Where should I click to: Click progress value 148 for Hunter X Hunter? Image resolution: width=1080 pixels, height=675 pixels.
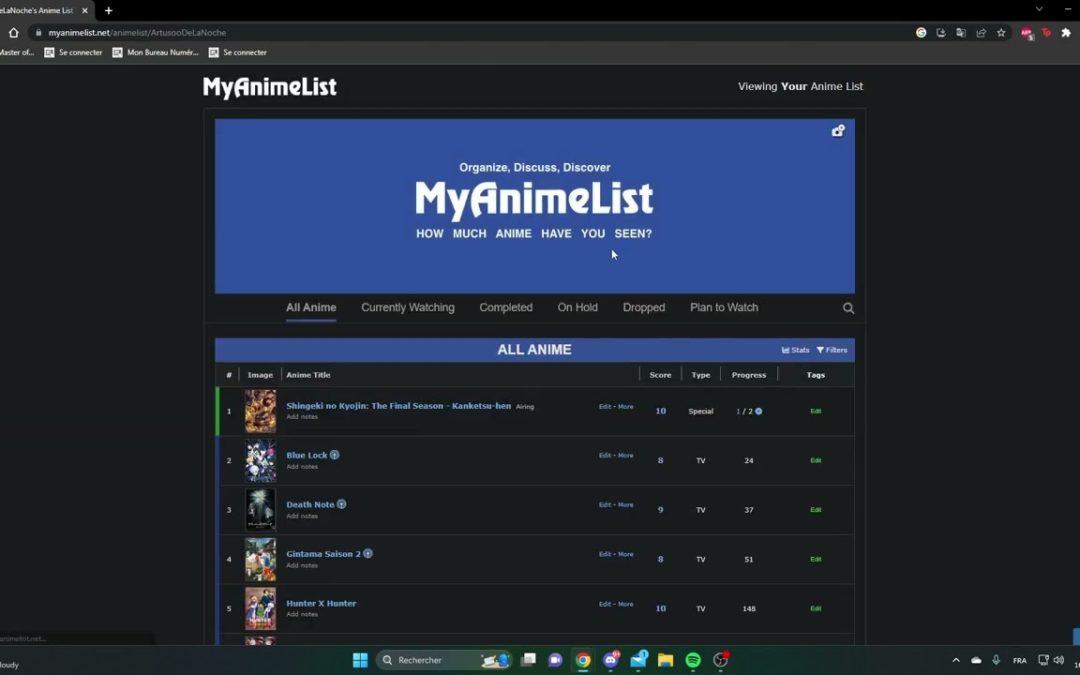click(x=749, y=609)
